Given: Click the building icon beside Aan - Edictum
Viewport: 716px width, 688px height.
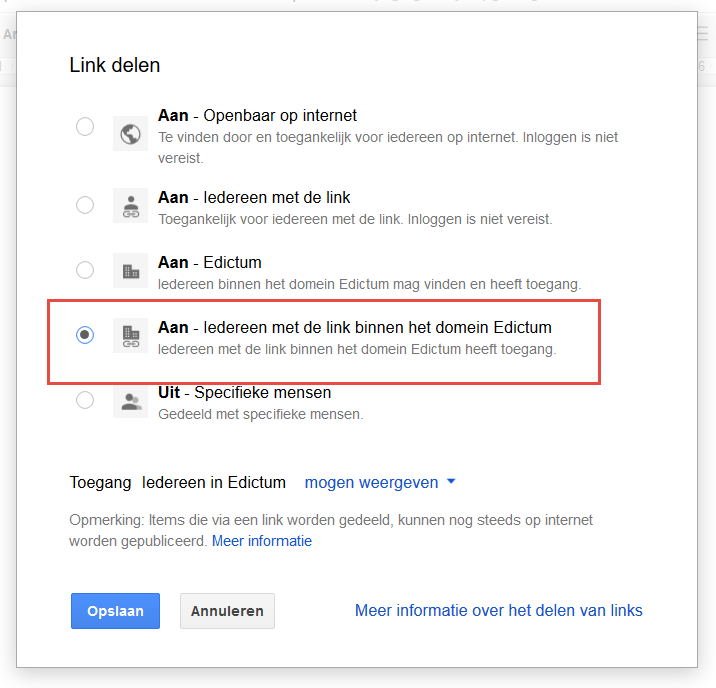Looking at the screenshot, I should [x=131, y=271].
